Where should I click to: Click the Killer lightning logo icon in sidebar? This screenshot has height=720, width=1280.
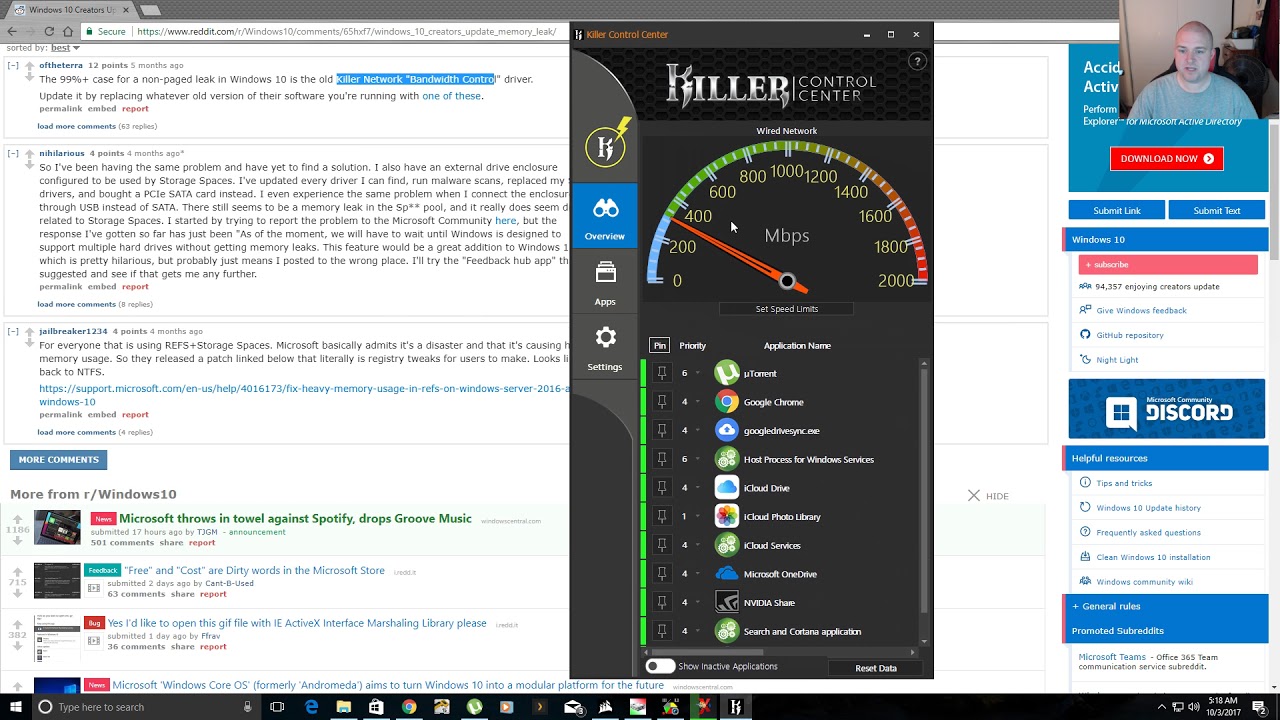point(608,144)
